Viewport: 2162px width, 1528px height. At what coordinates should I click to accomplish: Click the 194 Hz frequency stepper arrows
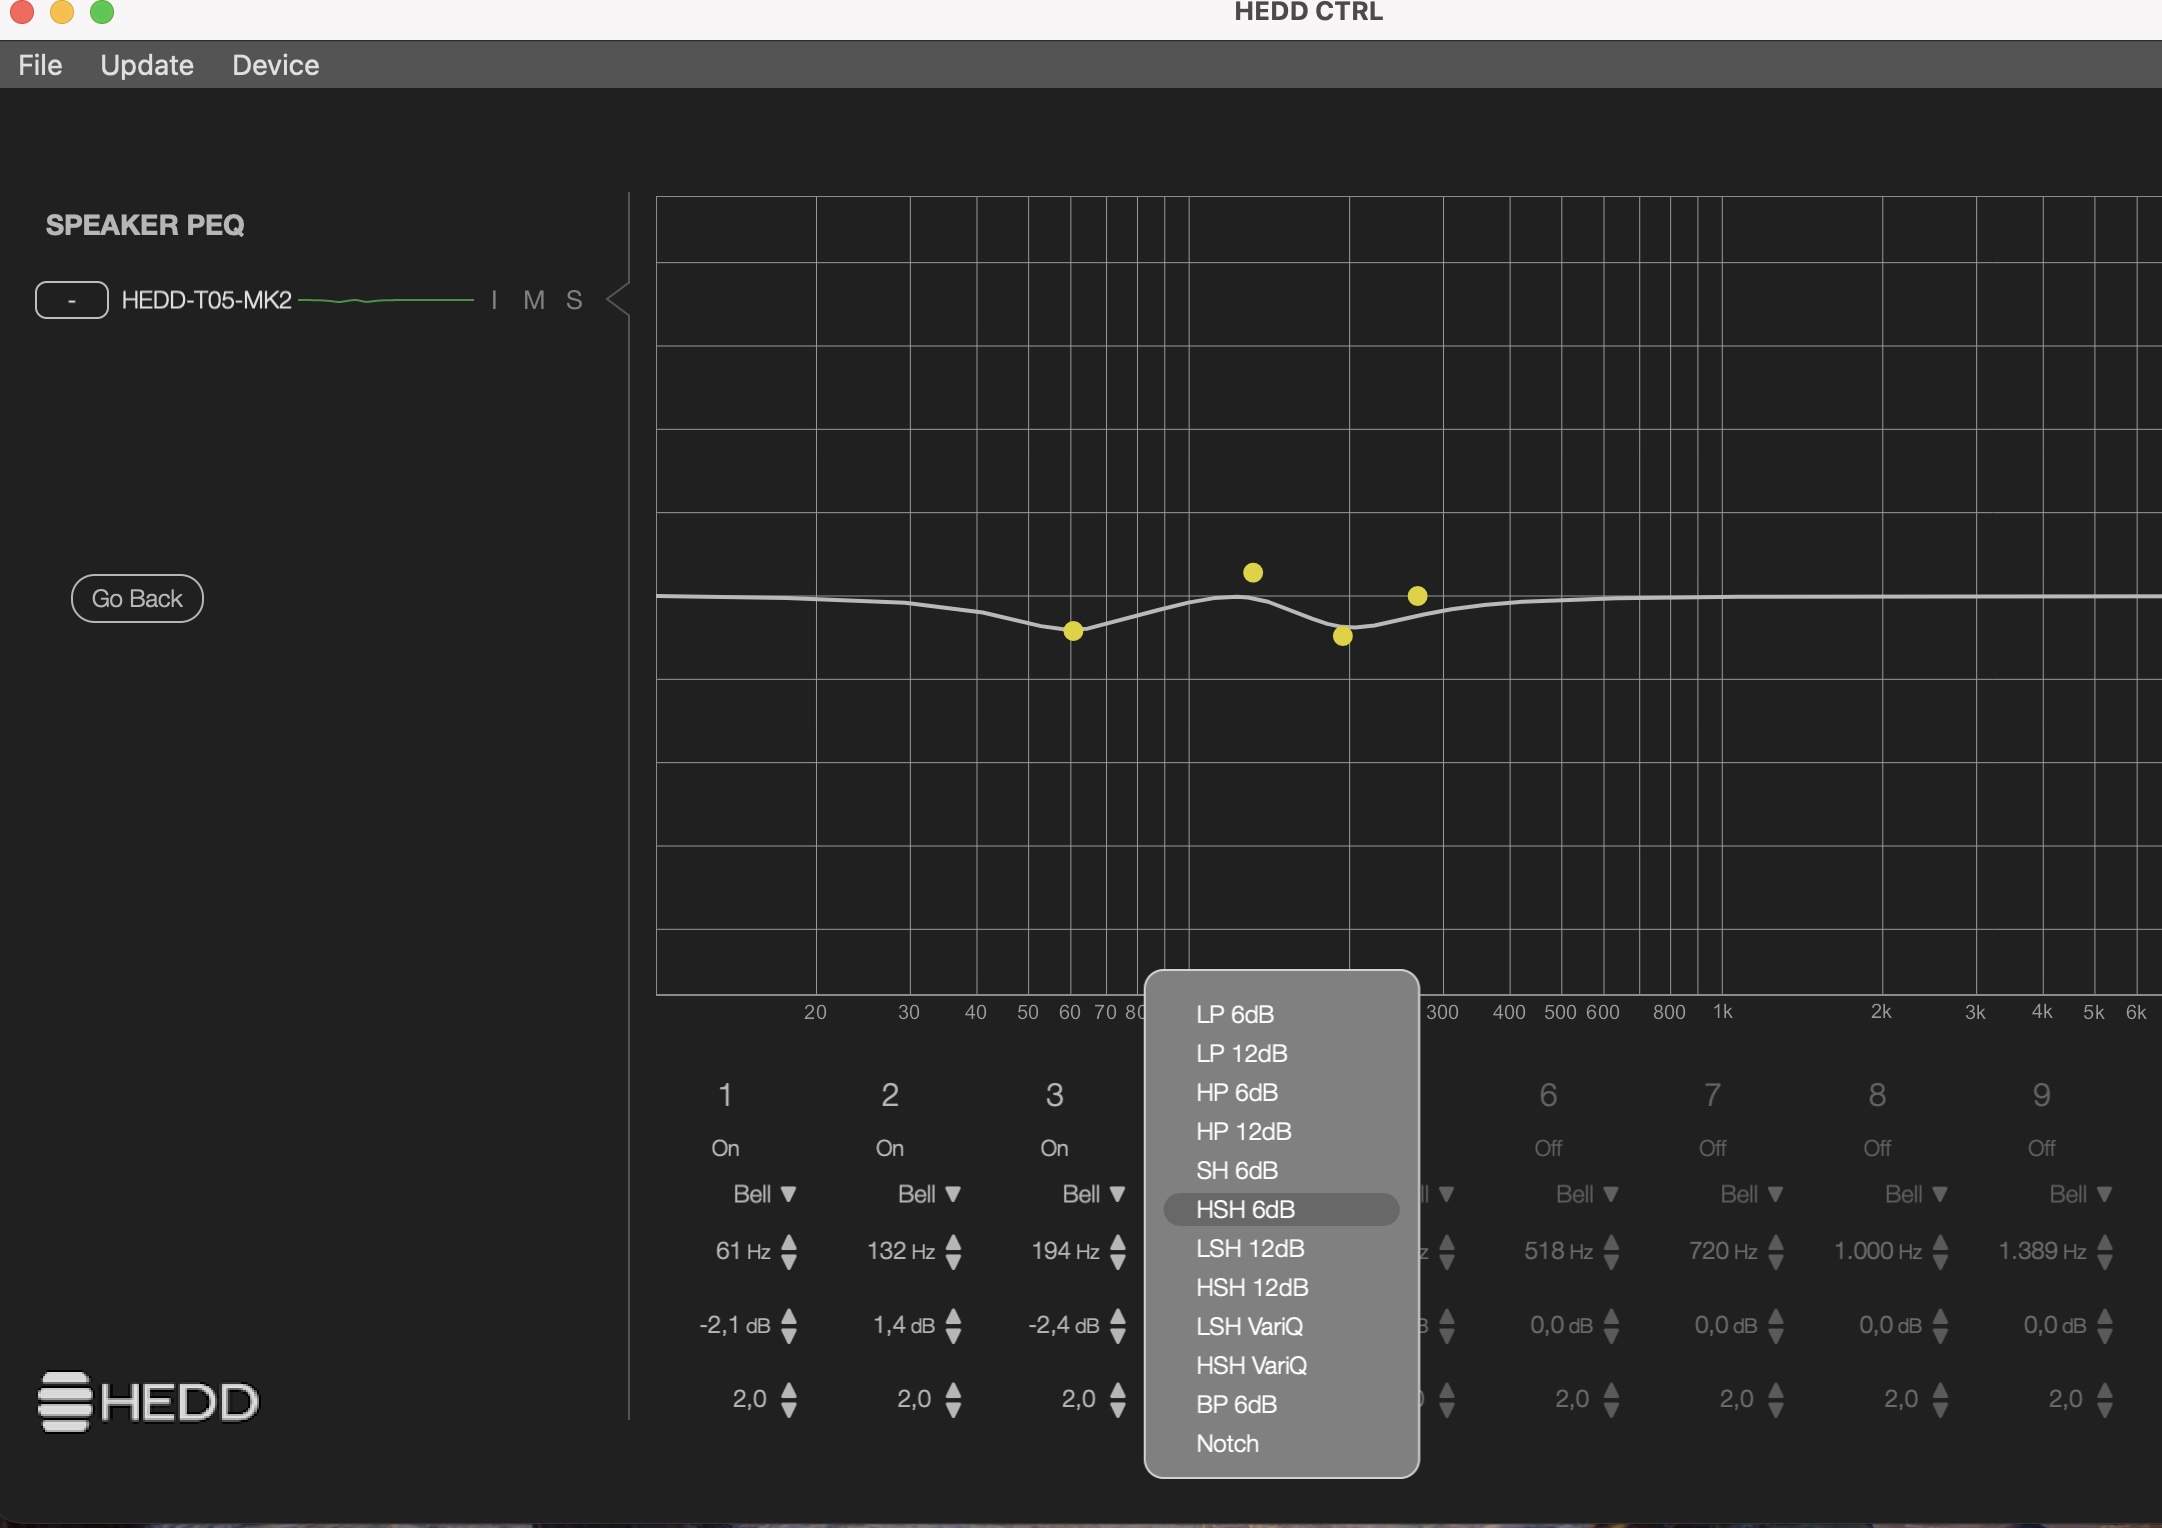tap(1118, 1251)
